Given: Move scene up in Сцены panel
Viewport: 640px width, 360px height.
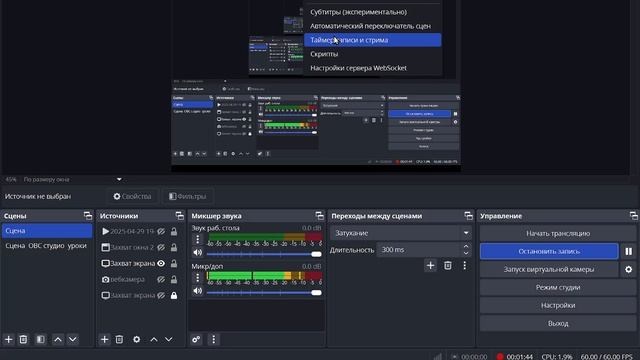Looking at the screenshot, I should pyautogui.click(x=58, y=339).
